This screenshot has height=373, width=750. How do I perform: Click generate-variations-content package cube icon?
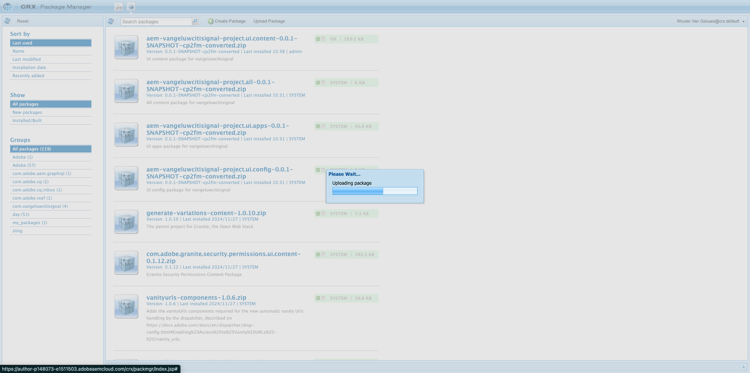(126, 222)
